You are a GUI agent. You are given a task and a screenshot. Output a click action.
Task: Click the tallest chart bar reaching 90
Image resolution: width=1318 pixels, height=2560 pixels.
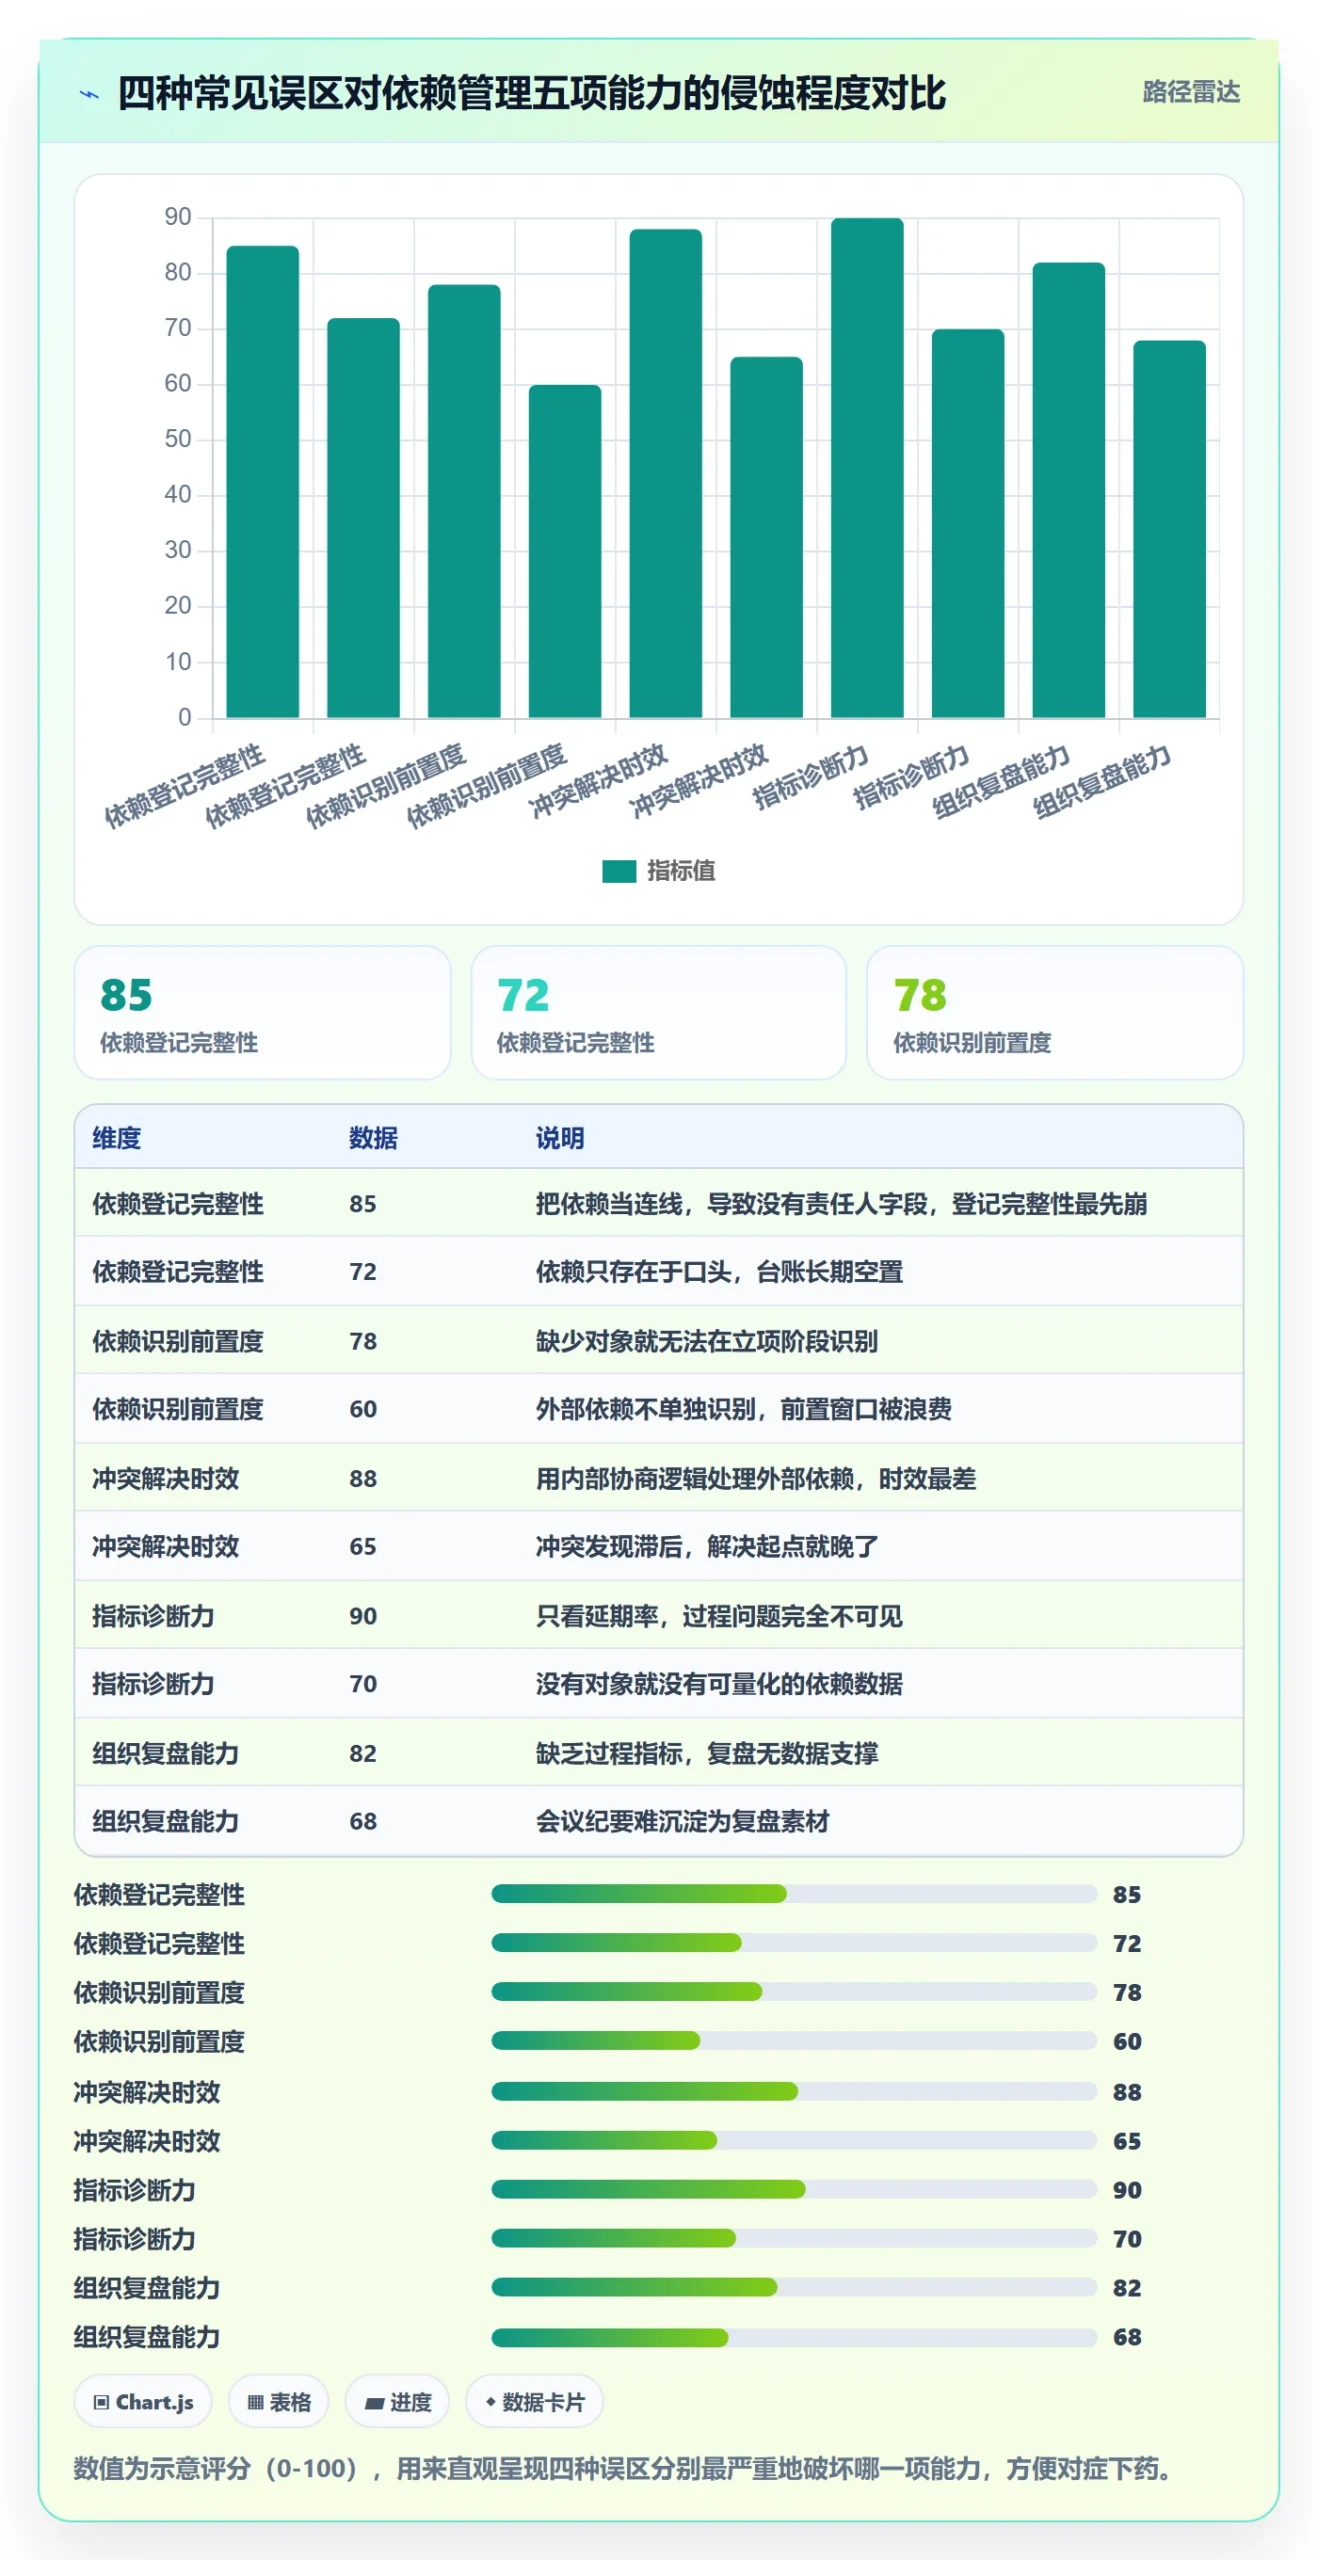[x=866, y=467]
